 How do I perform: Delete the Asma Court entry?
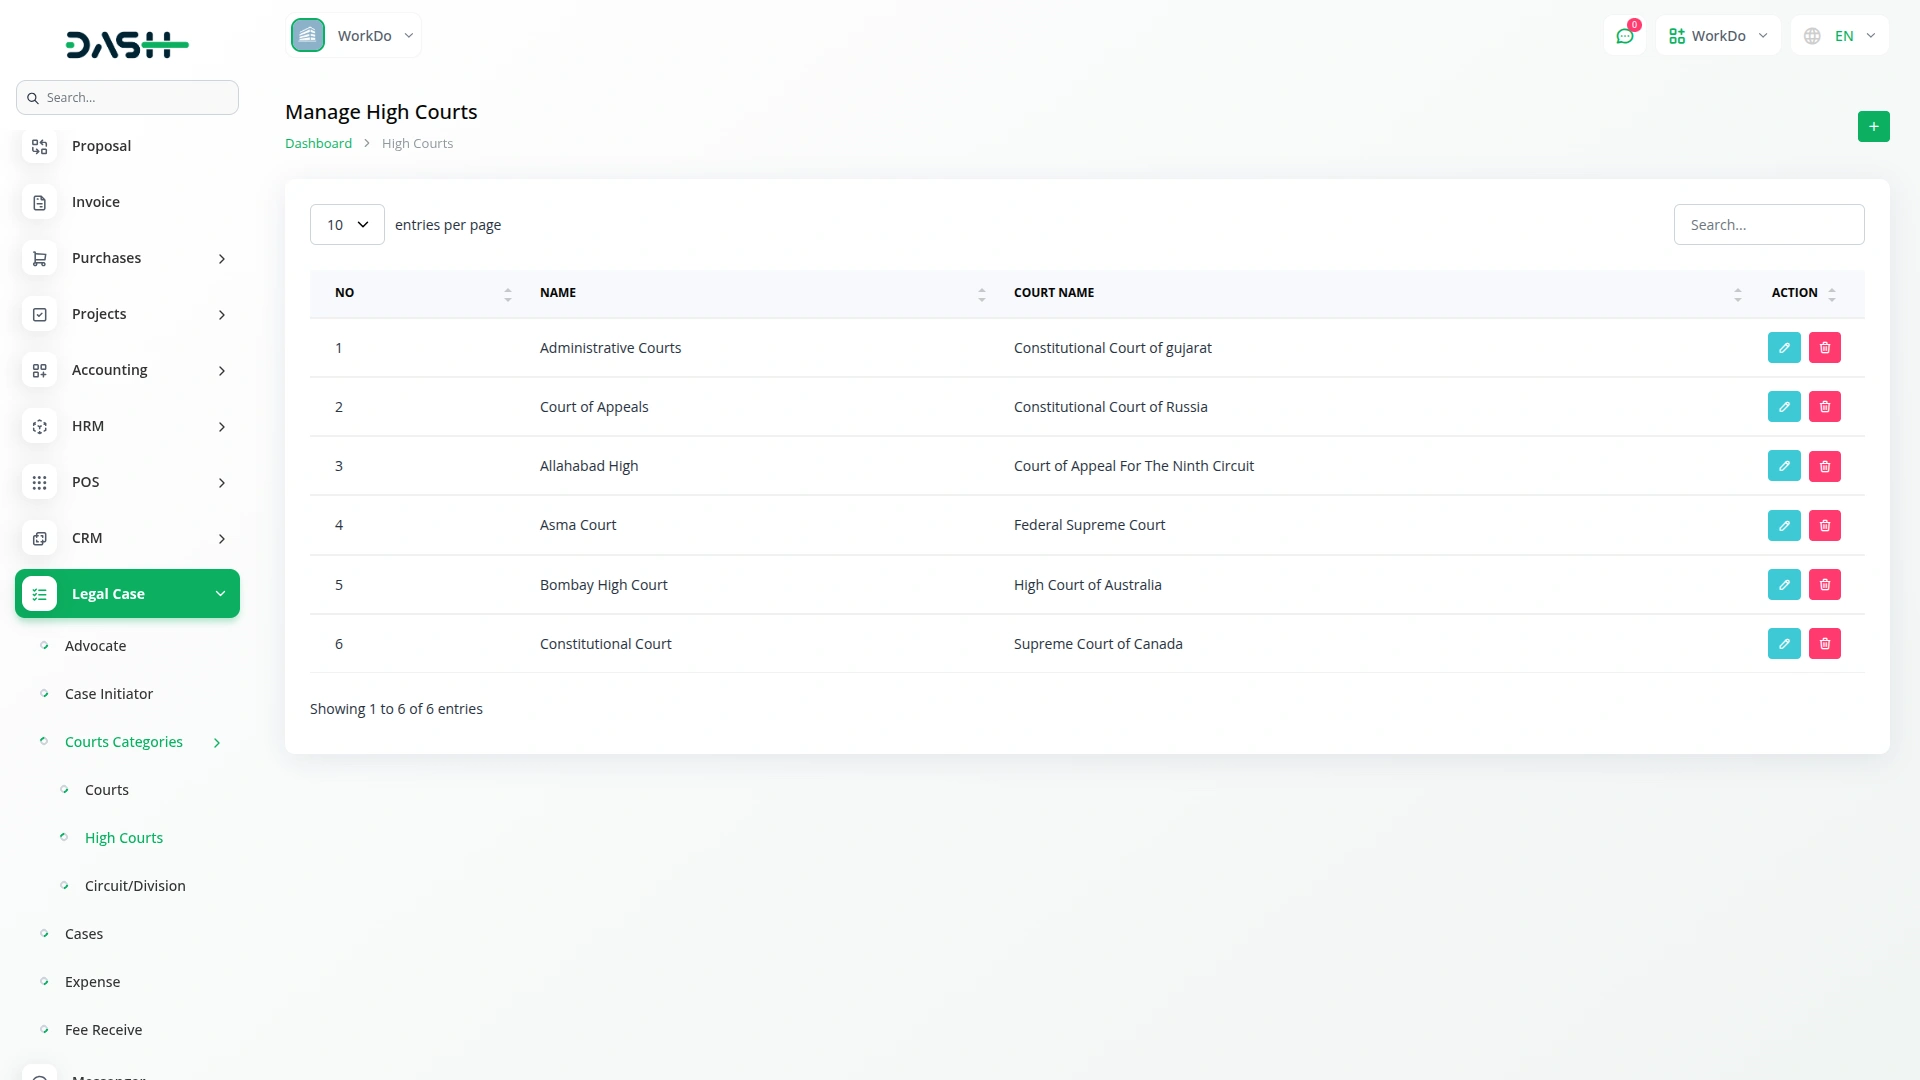coord(1824,526)
